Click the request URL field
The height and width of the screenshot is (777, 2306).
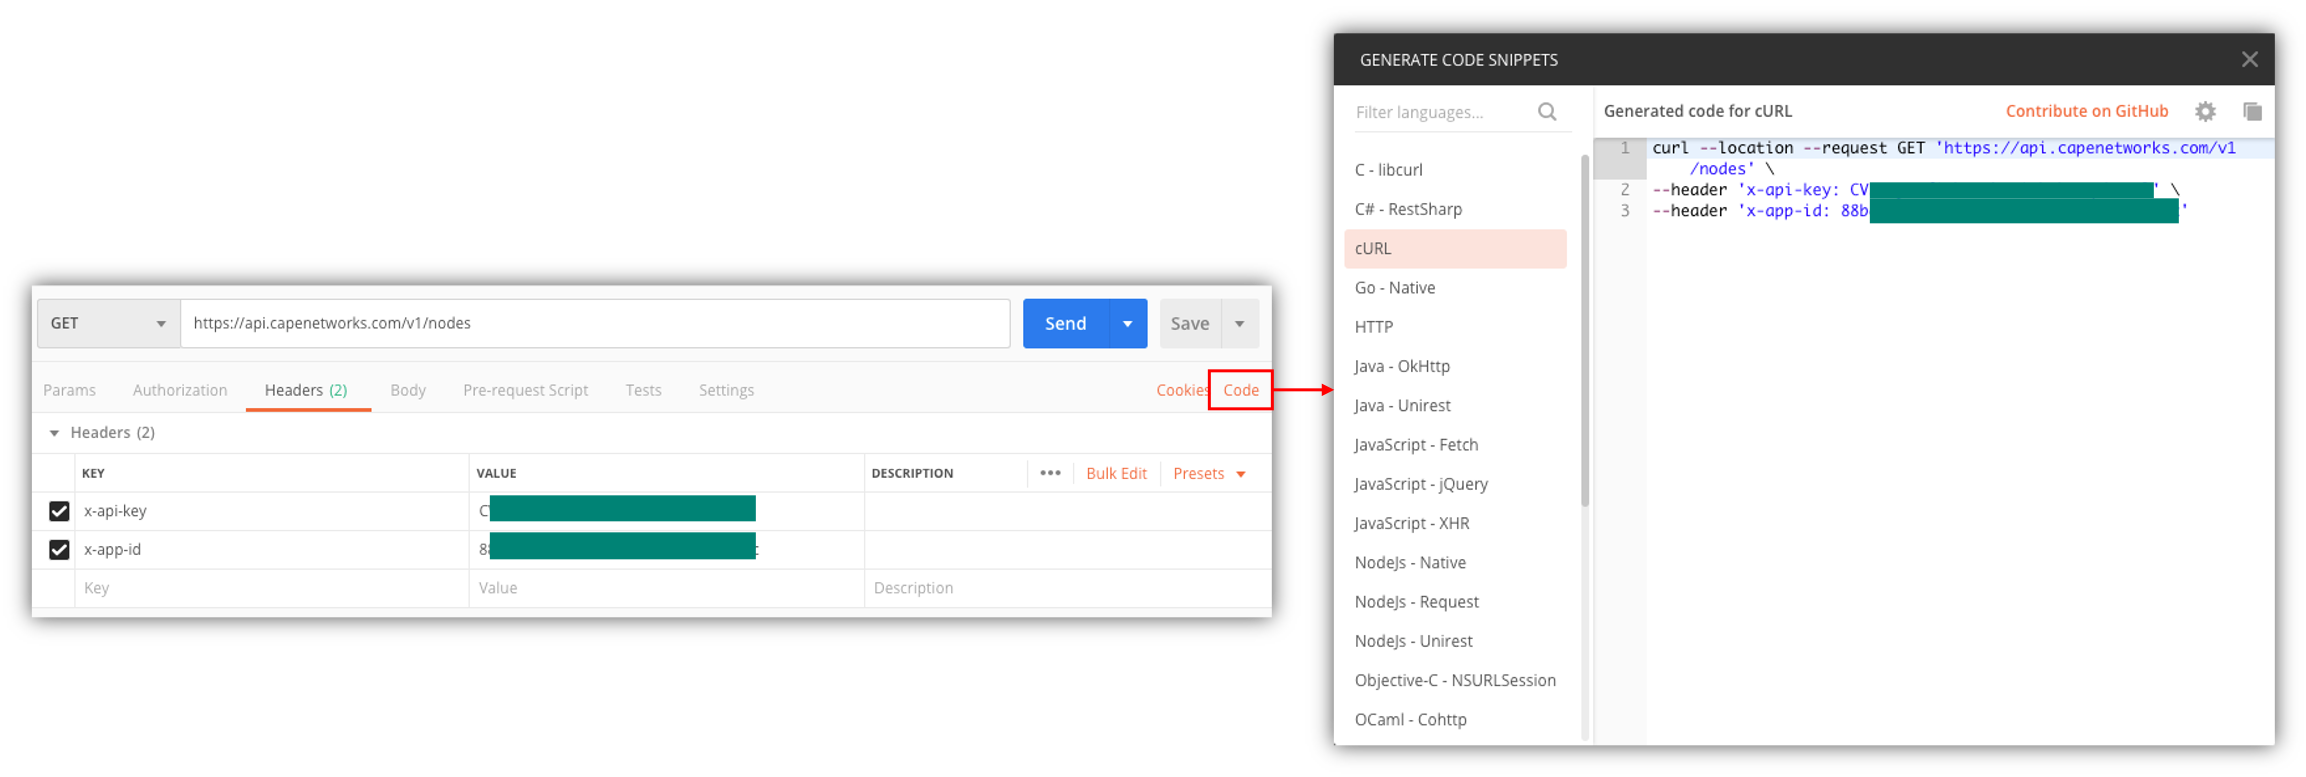(595, 323)
